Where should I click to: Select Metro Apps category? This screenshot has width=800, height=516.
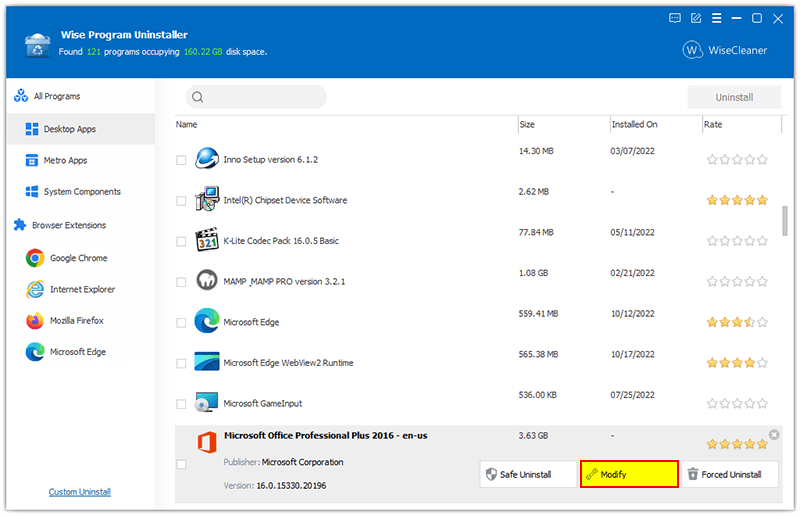(x=65, y=160)
